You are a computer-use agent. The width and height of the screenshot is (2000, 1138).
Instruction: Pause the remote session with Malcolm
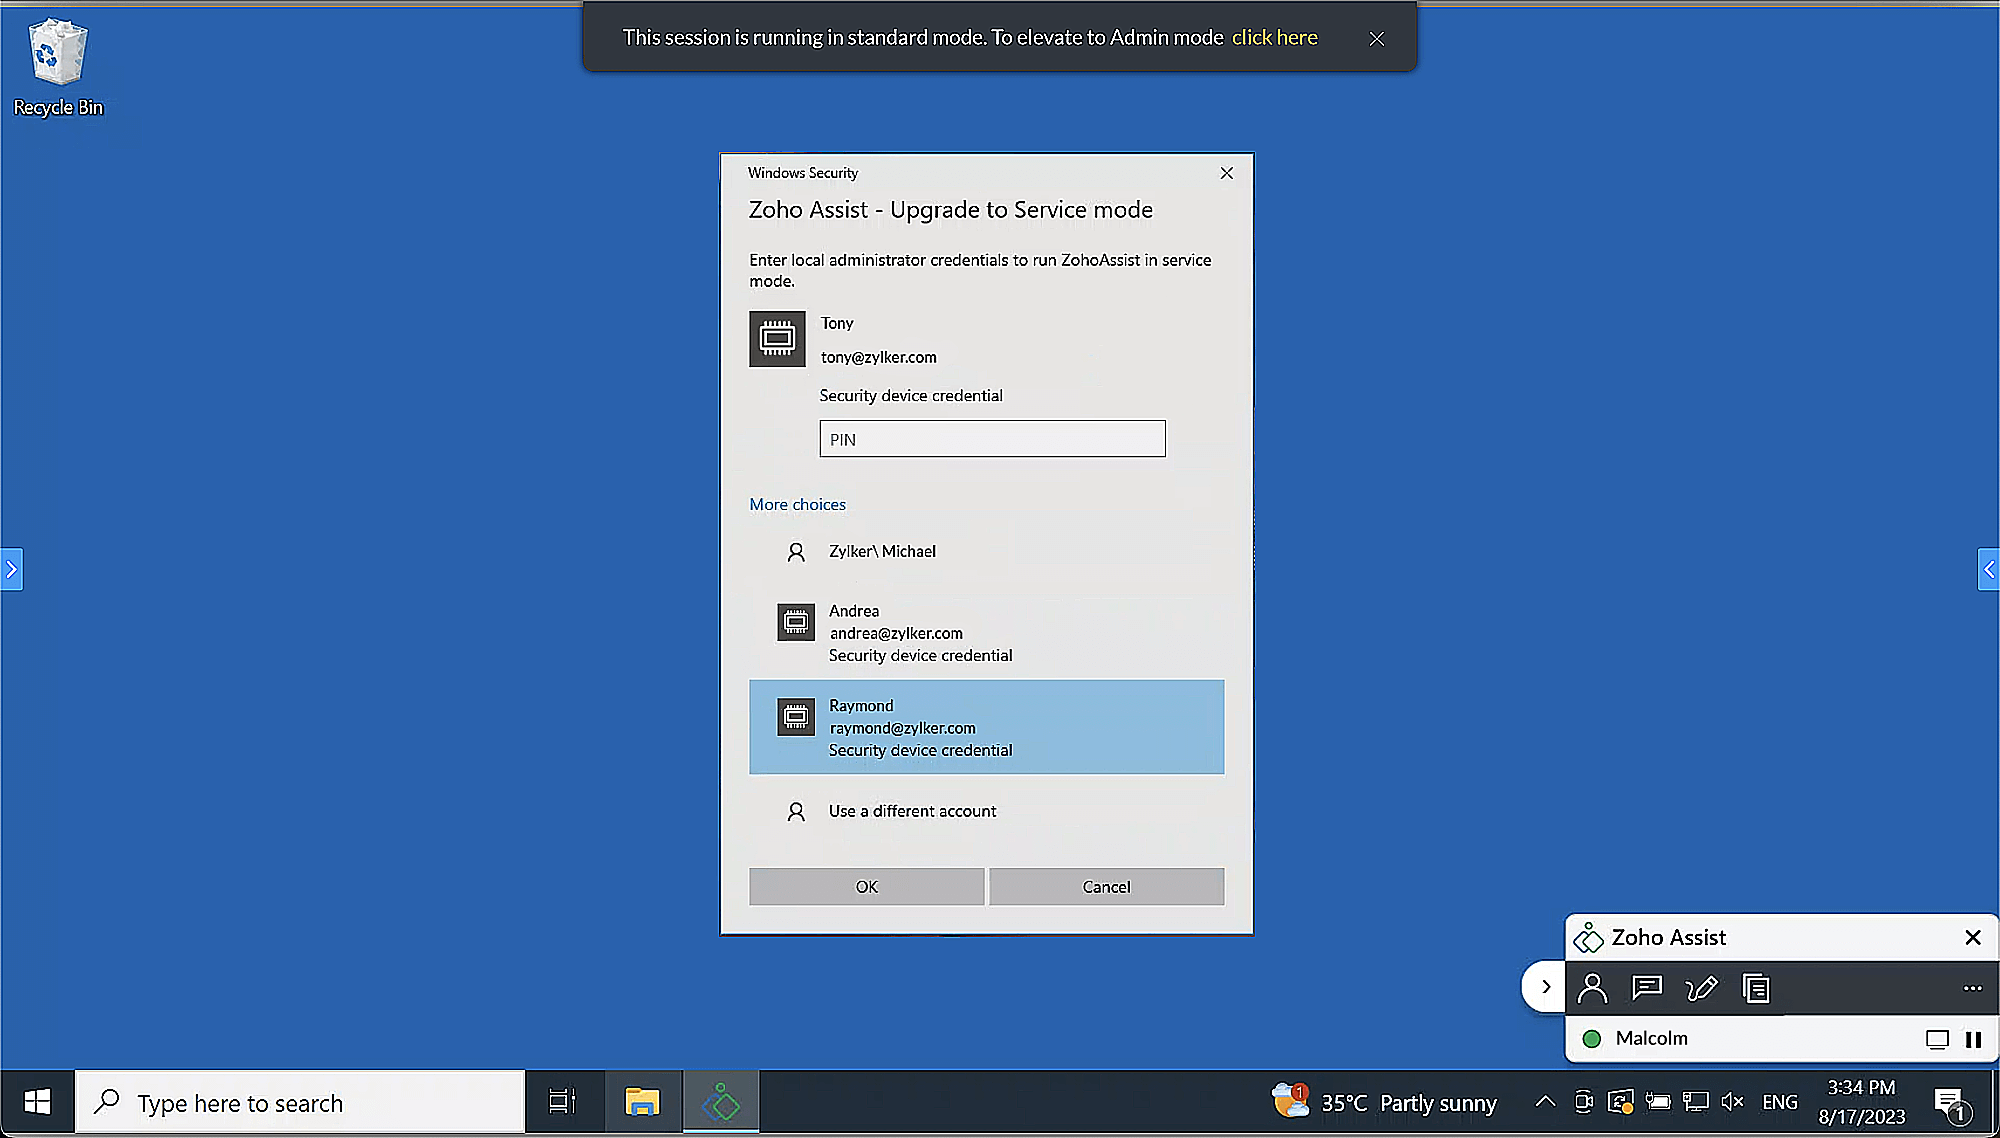point(1974,1039)
